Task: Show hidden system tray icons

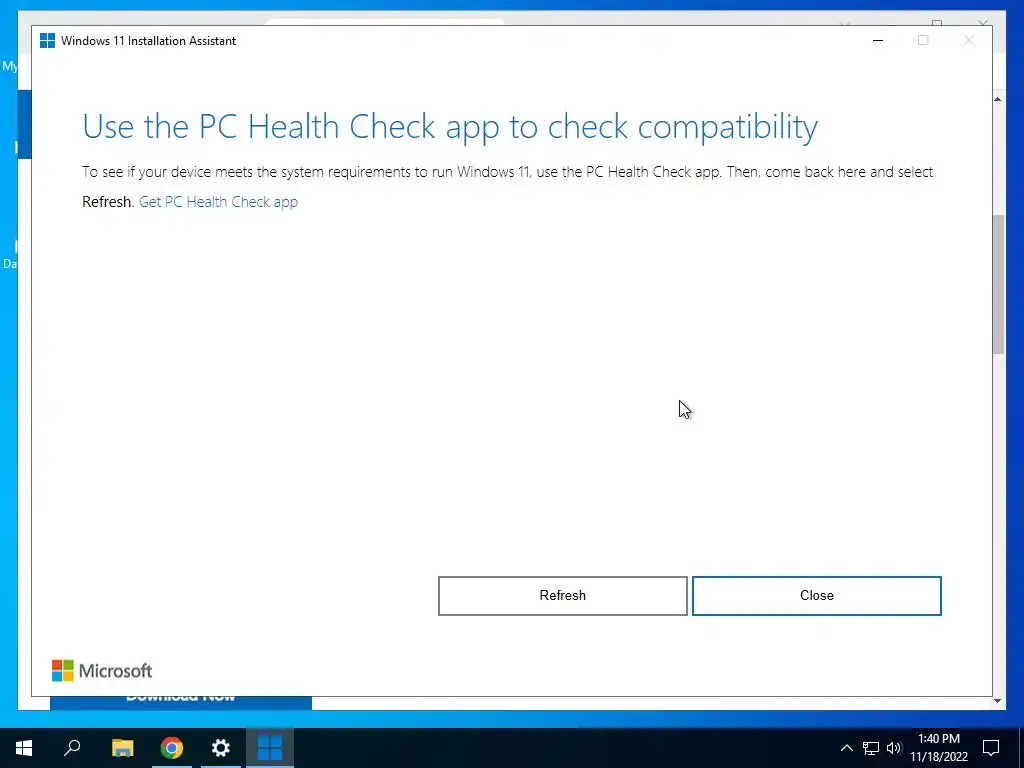Action: [x=846, y=748]
